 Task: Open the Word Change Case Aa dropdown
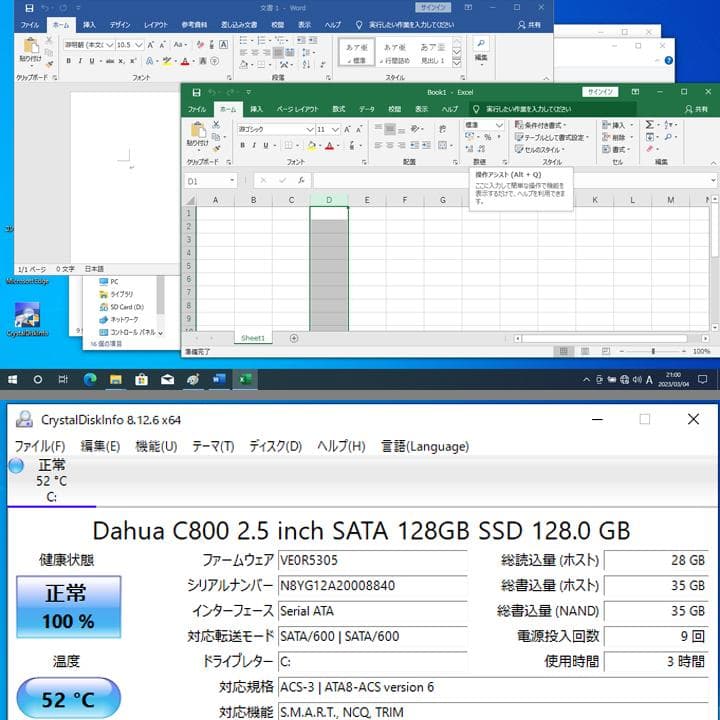click(180, 45)
